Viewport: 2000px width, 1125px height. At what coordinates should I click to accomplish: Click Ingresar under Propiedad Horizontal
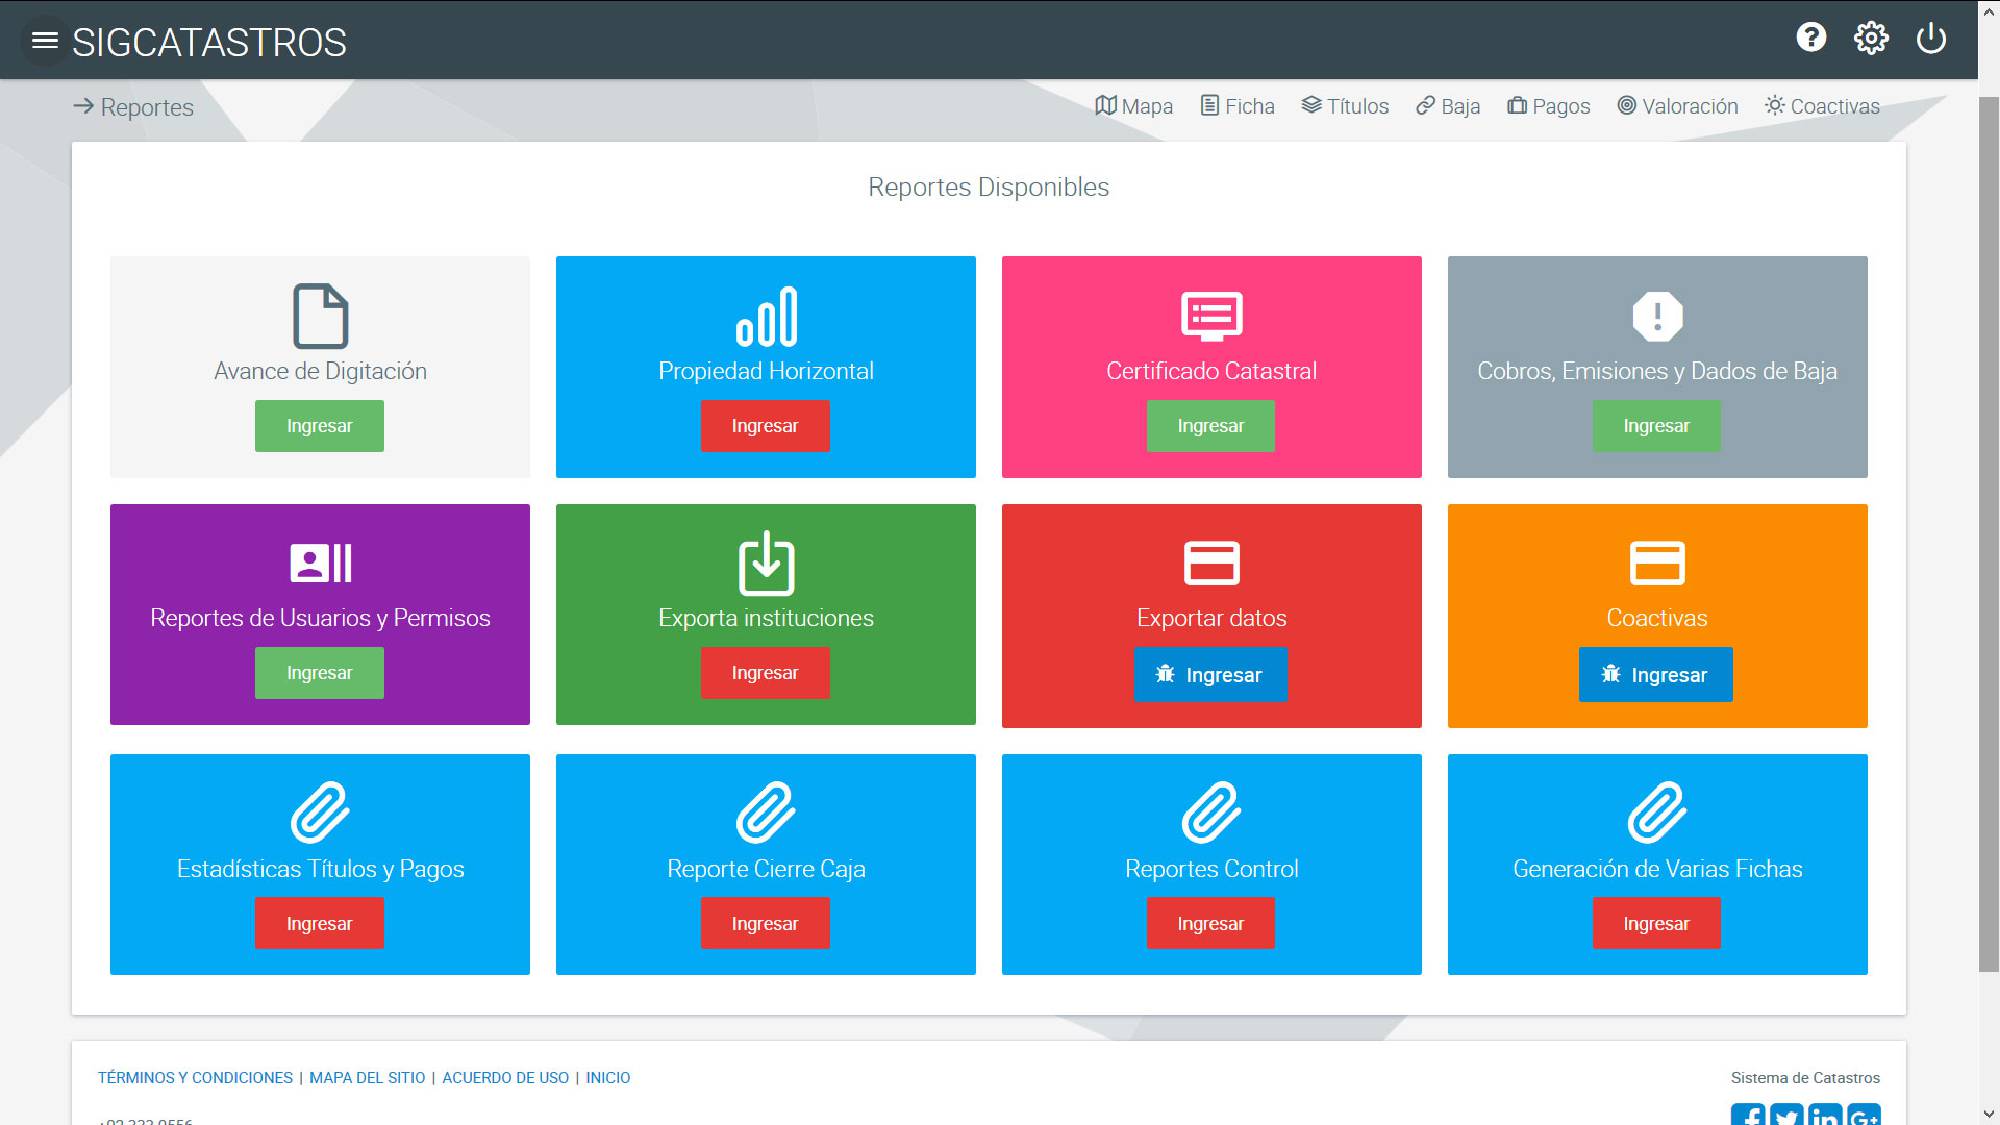point(765,426)
